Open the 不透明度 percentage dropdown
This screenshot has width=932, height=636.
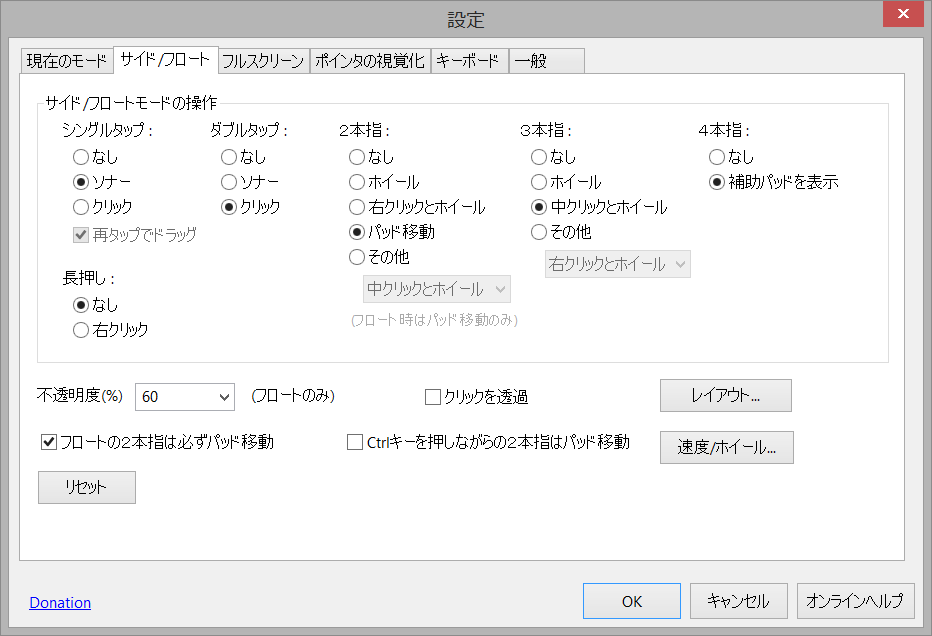tap(184, 396)
